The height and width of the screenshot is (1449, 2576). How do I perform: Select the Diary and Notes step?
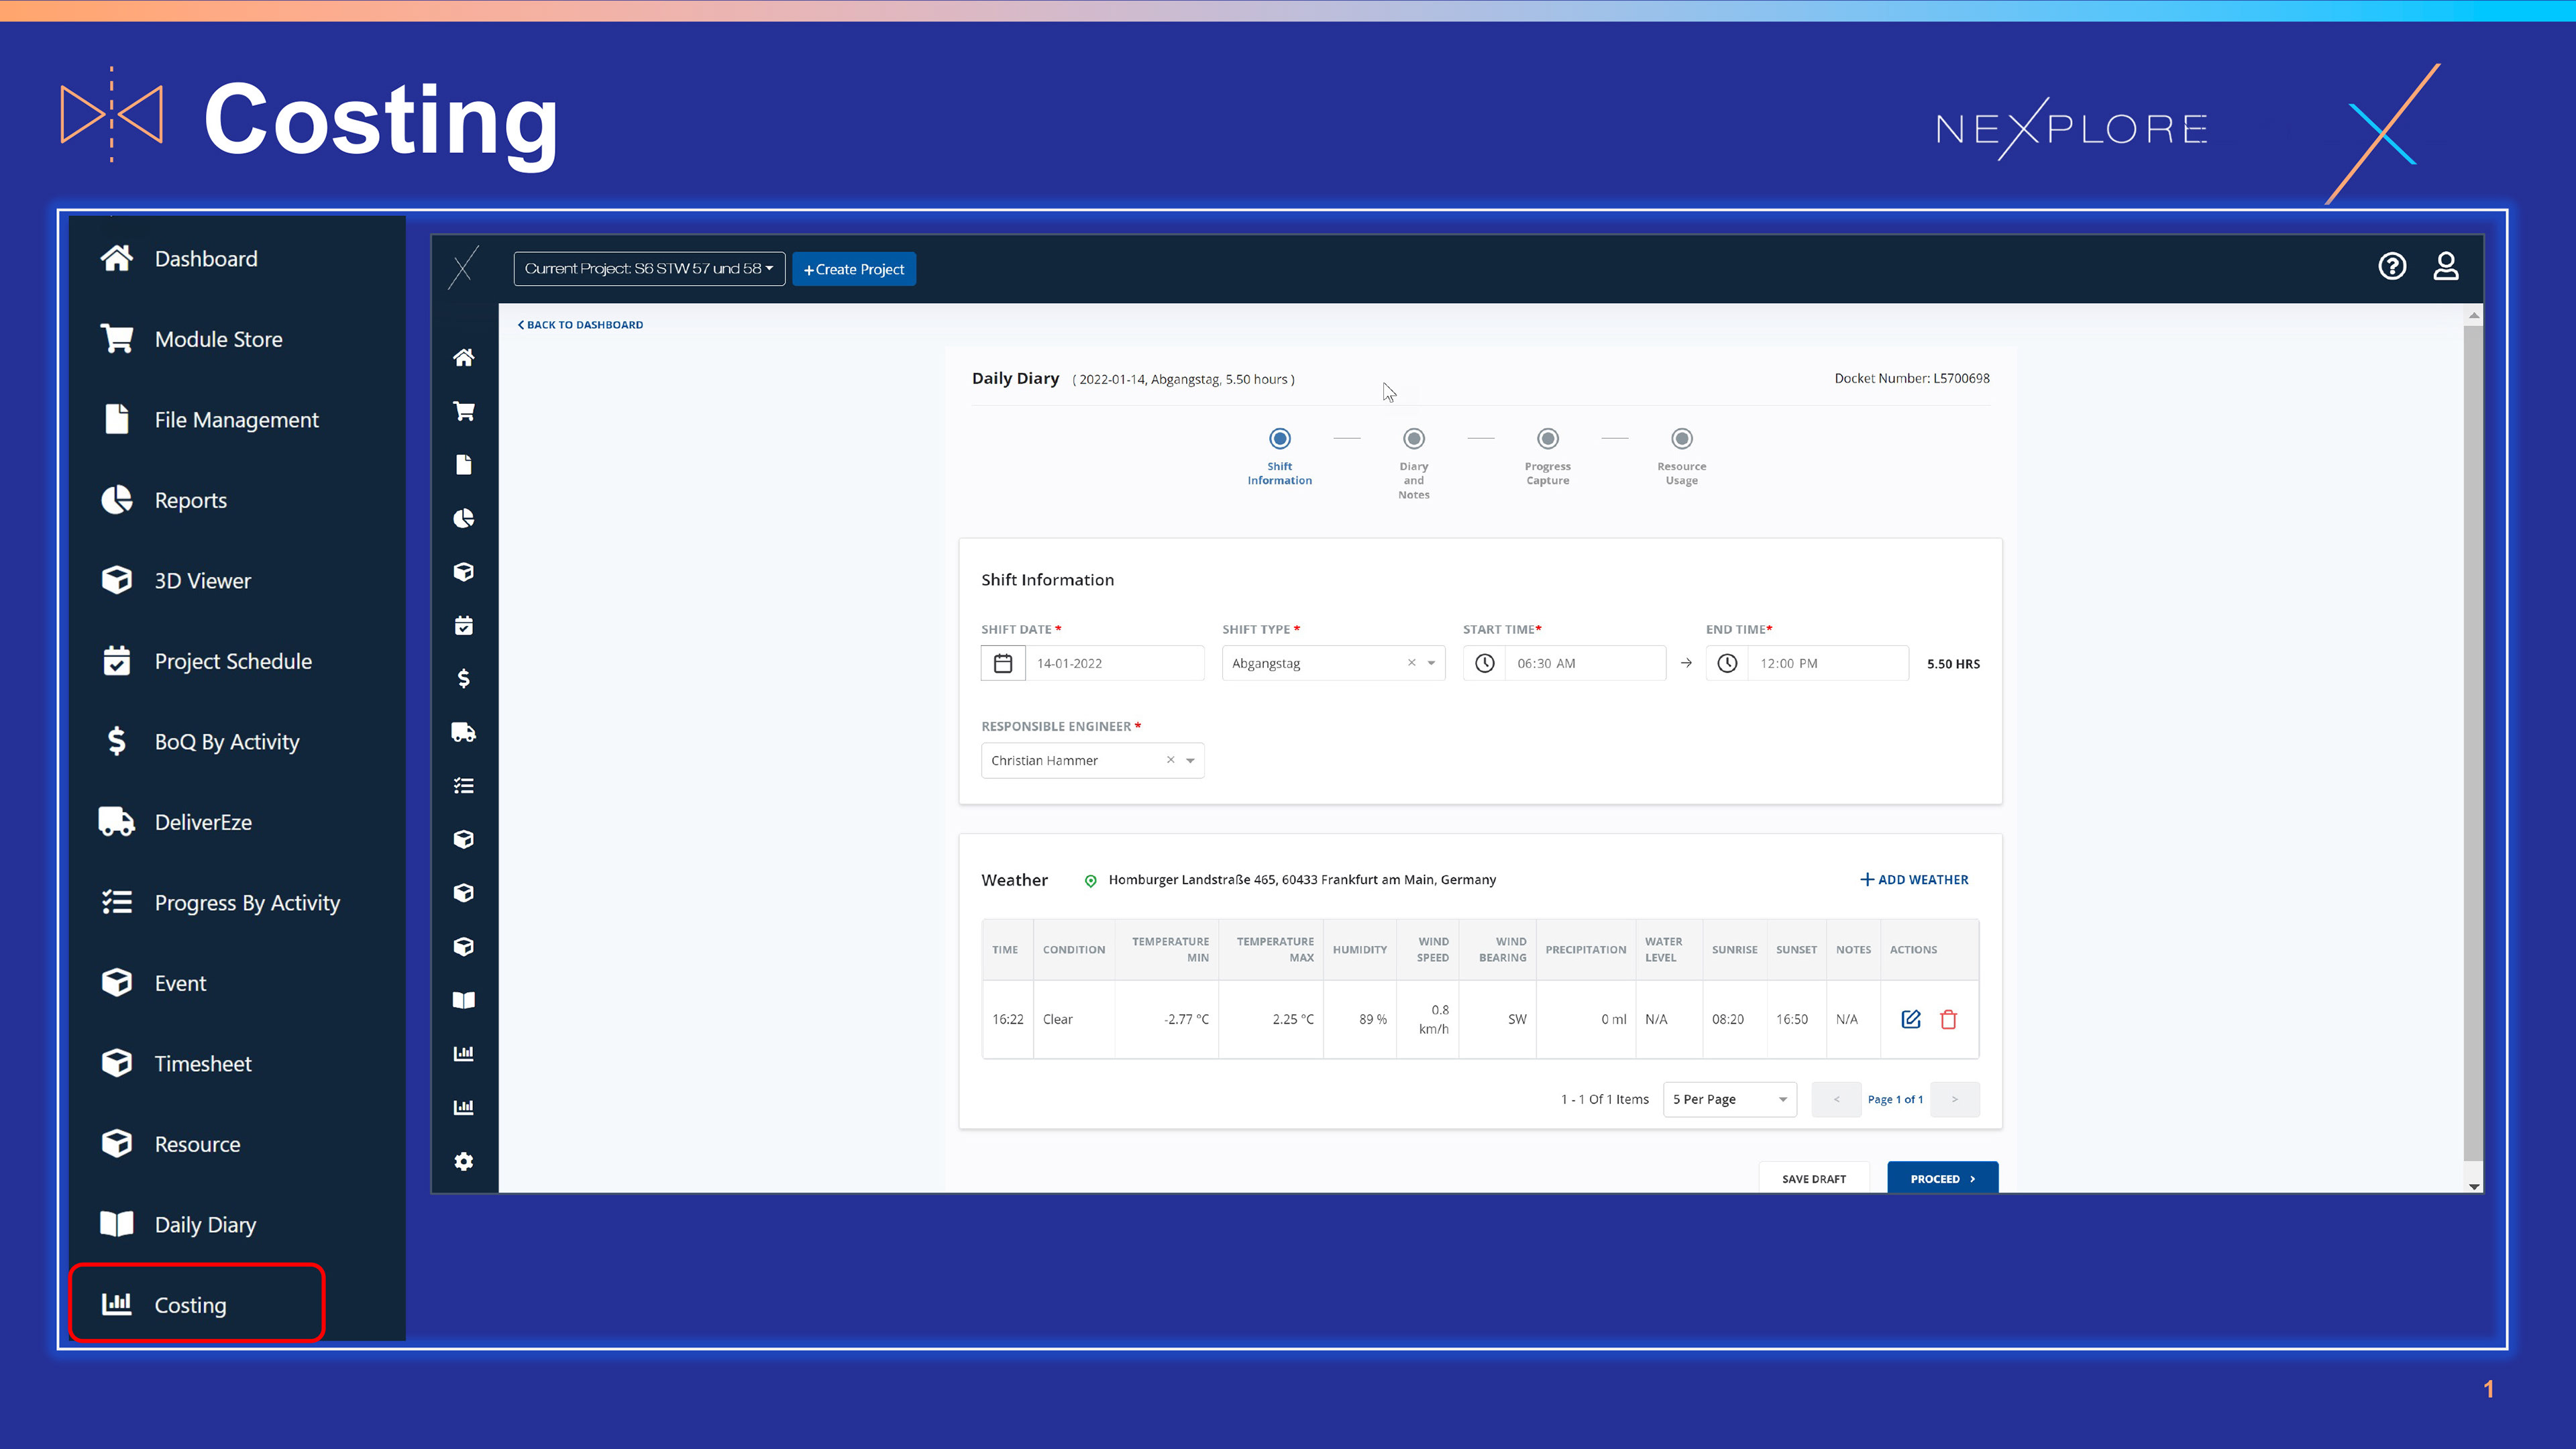(1413, 439)
